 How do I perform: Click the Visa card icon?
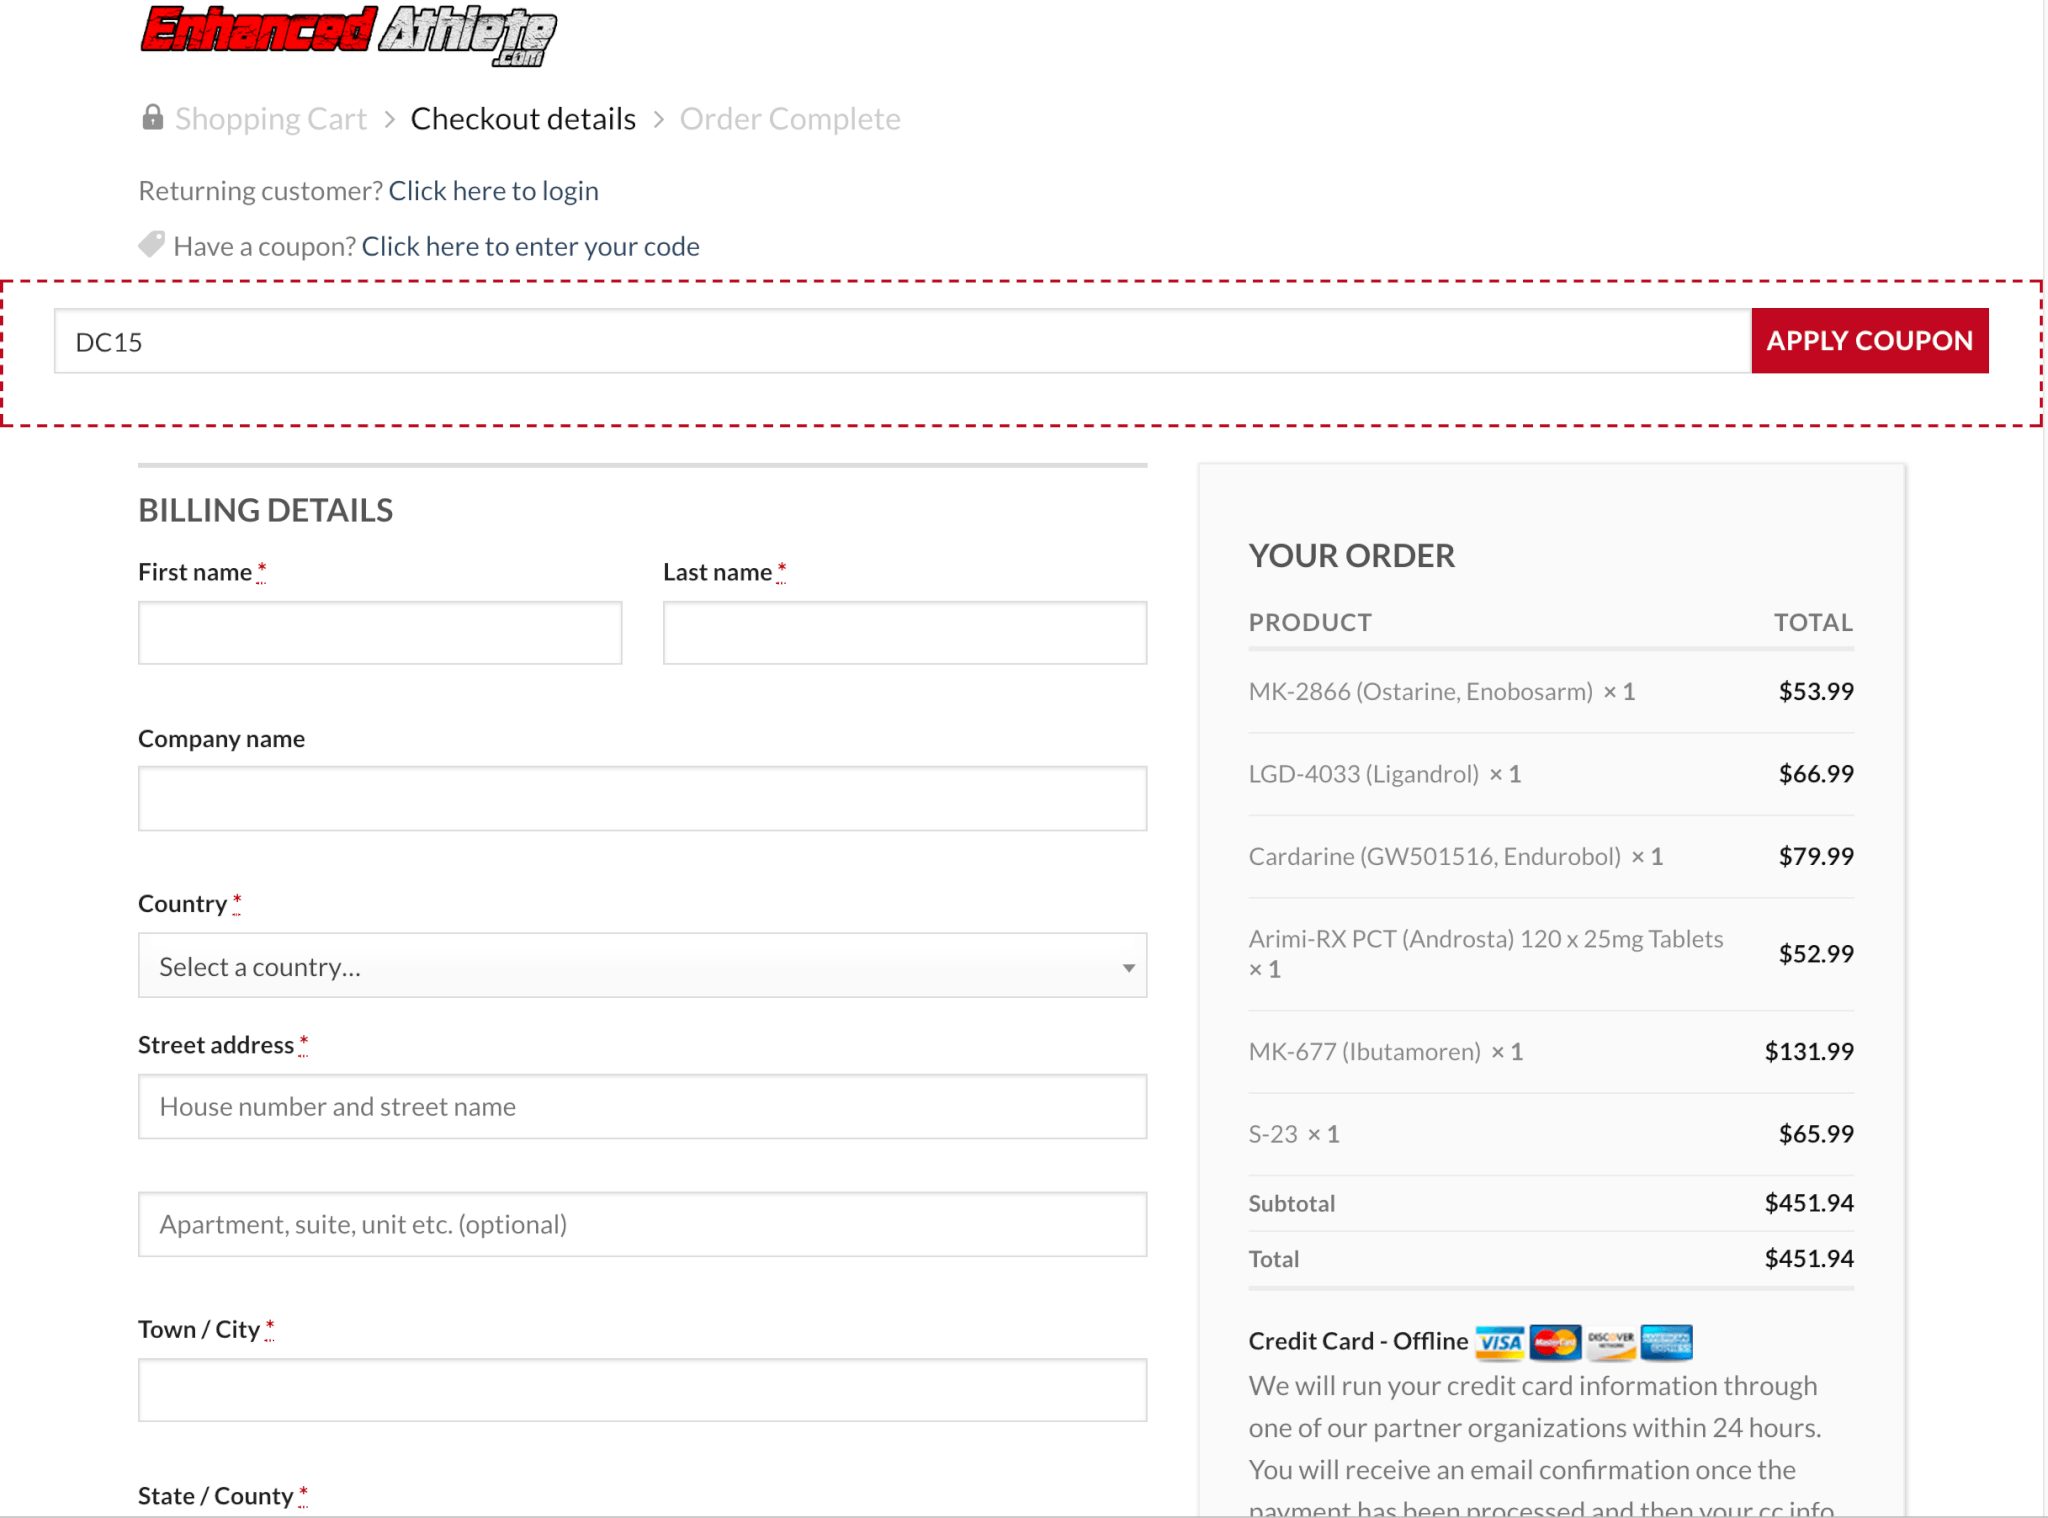[1500, 1341]
